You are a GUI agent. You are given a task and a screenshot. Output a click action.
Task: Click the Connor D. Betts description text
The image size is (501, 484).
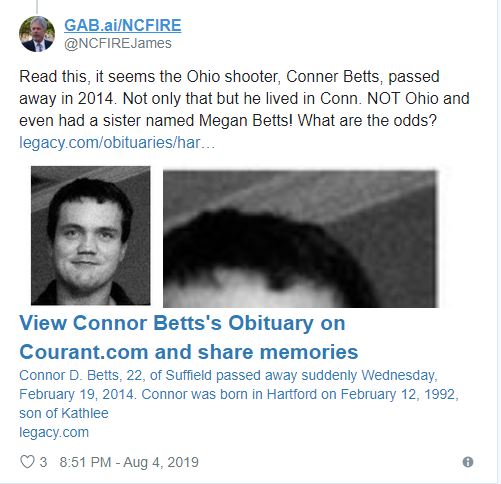(x=239, y=394)
